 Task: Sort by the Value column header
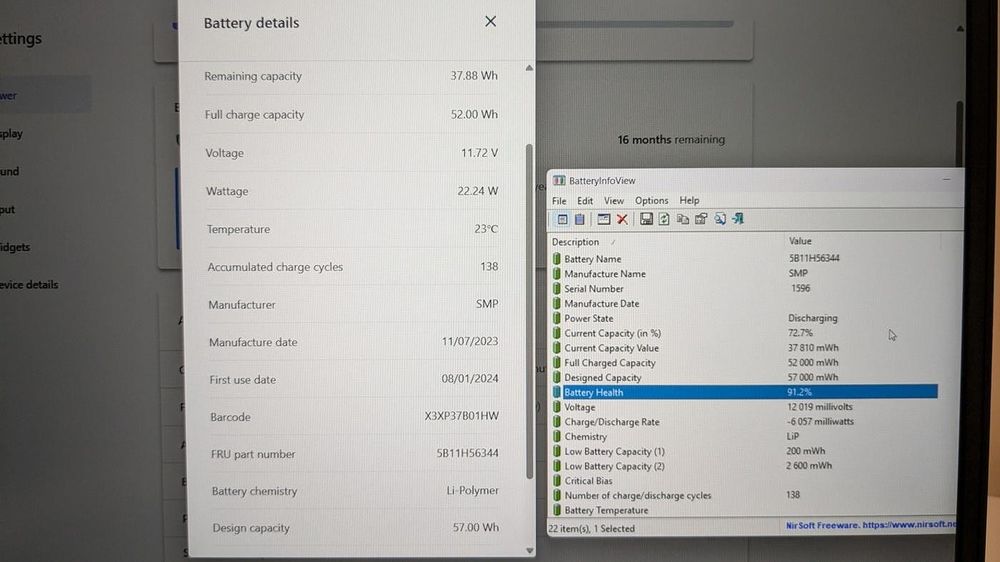(862, 241)
